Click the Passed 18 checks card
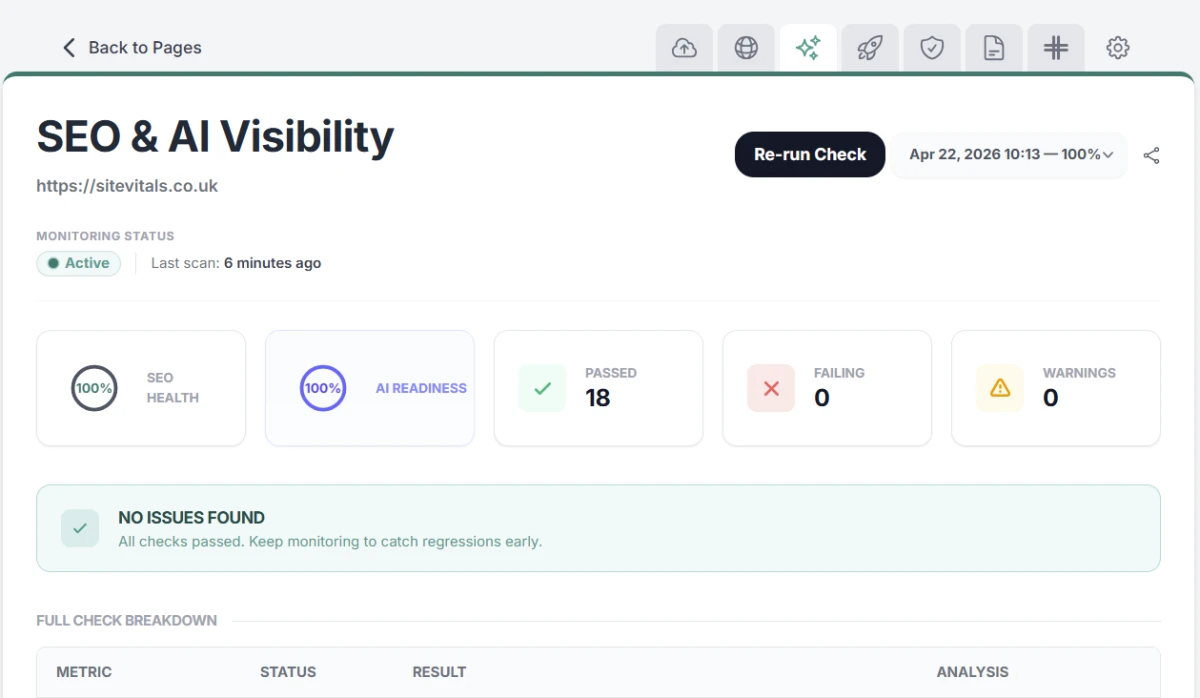This screenshot has width=1200, height=698. pos(598,388)
